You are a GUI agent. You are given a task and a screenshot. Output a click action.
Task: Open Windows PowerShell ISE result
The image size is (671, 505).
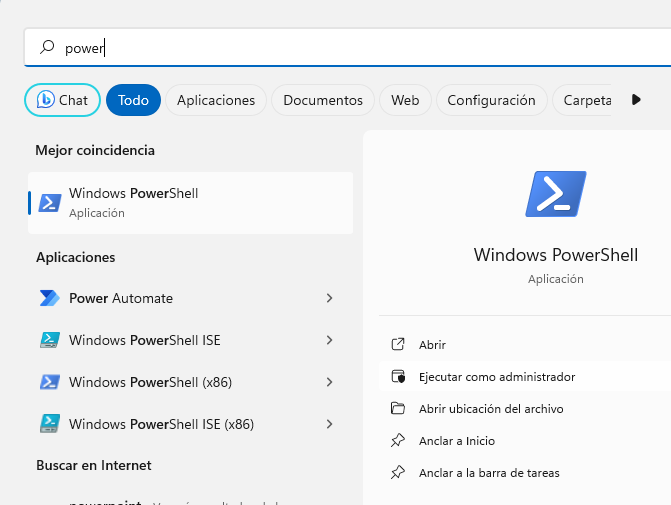point(145,340)
